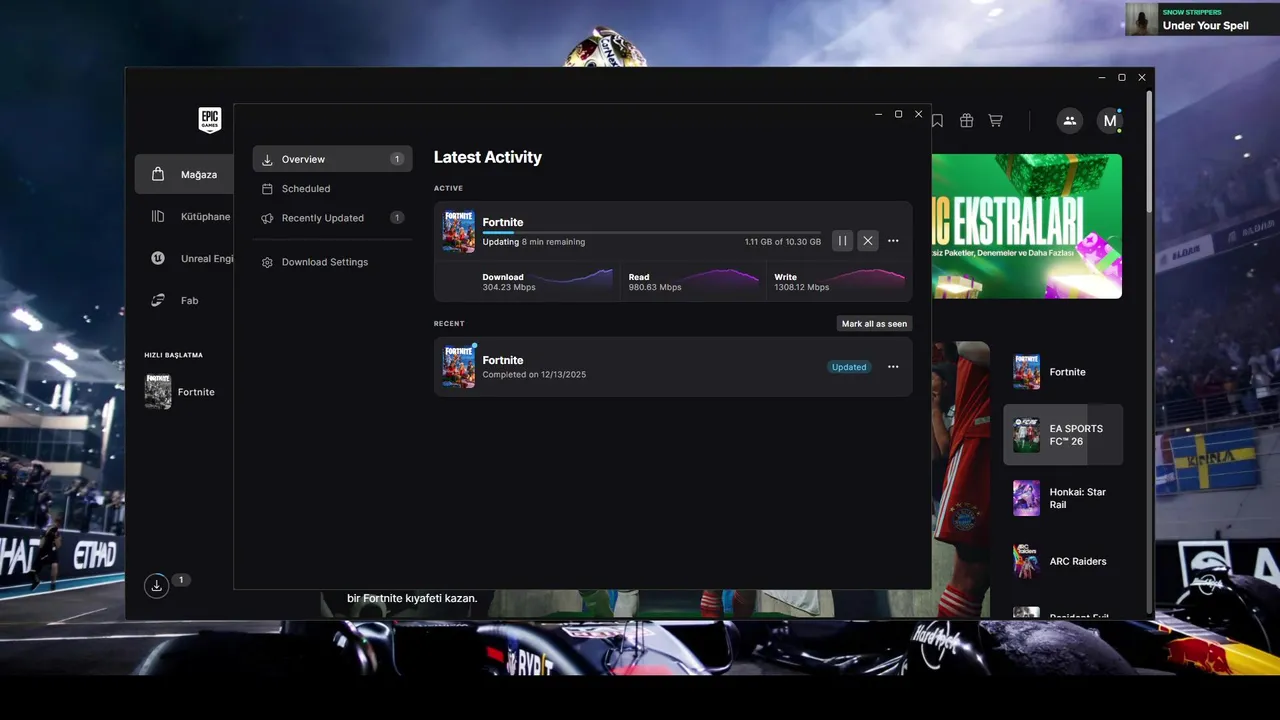Open options menu for active Fortnite download
The image size is (1280, 720).
[893, 241]
